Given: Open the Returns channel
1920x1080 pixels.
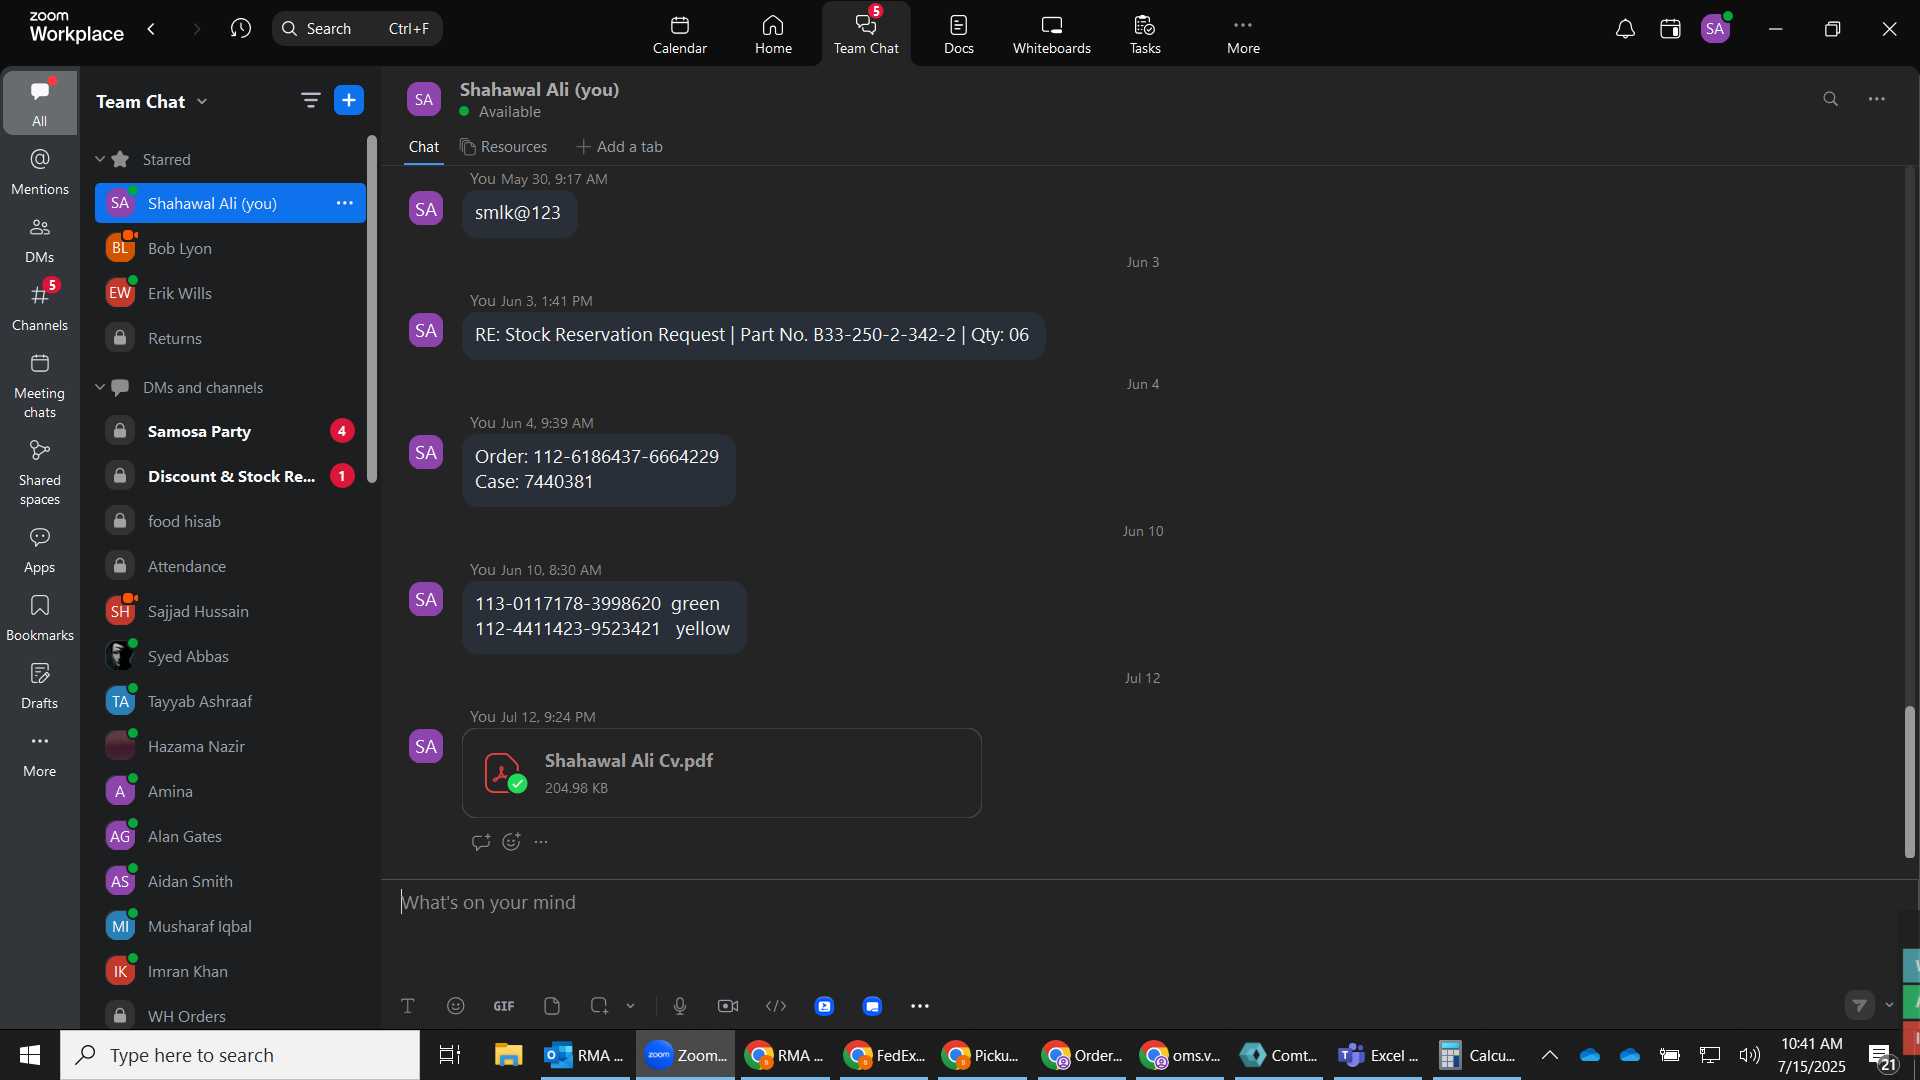Looking at the screenshot, I should coord(230,338).
